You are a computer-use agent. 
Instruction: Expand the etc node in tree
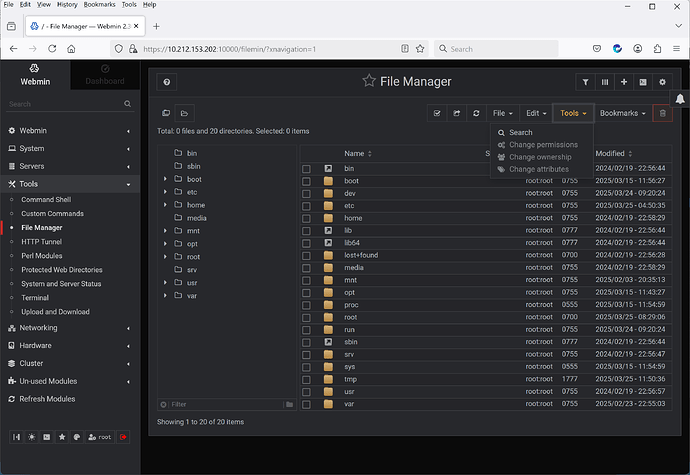[165, 192]
